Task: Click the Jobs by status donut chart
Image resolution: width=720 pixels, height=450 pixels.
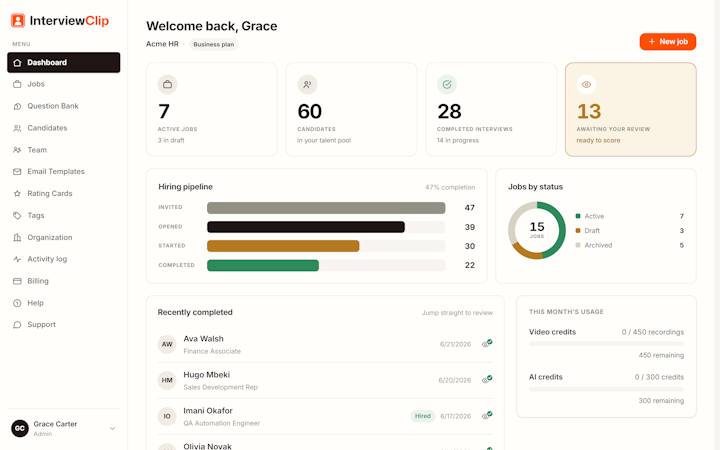Action: click(x=537, y=231)
